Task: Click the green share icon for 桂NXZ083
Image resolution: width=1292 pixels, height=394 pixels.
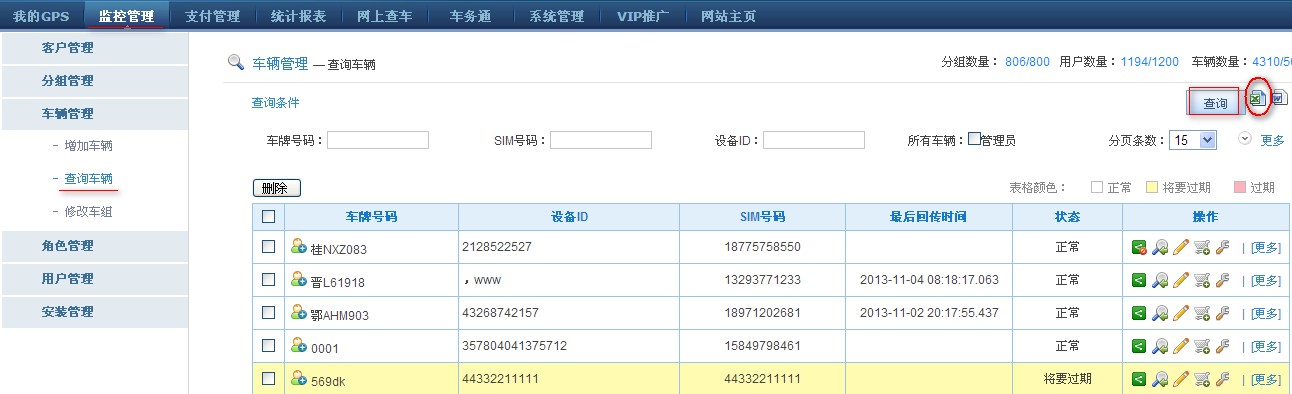Action: tap(1139, 247)
